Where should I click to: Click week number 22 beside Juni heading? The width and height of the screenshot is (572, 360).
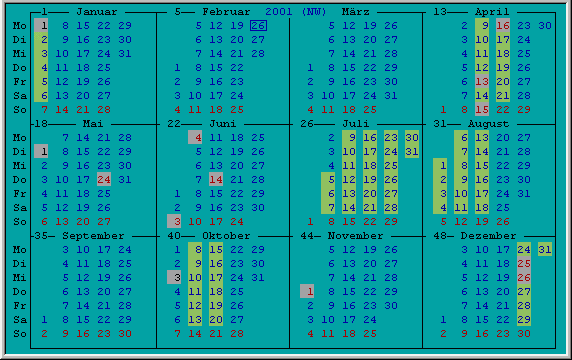click(x=174, y=124)
